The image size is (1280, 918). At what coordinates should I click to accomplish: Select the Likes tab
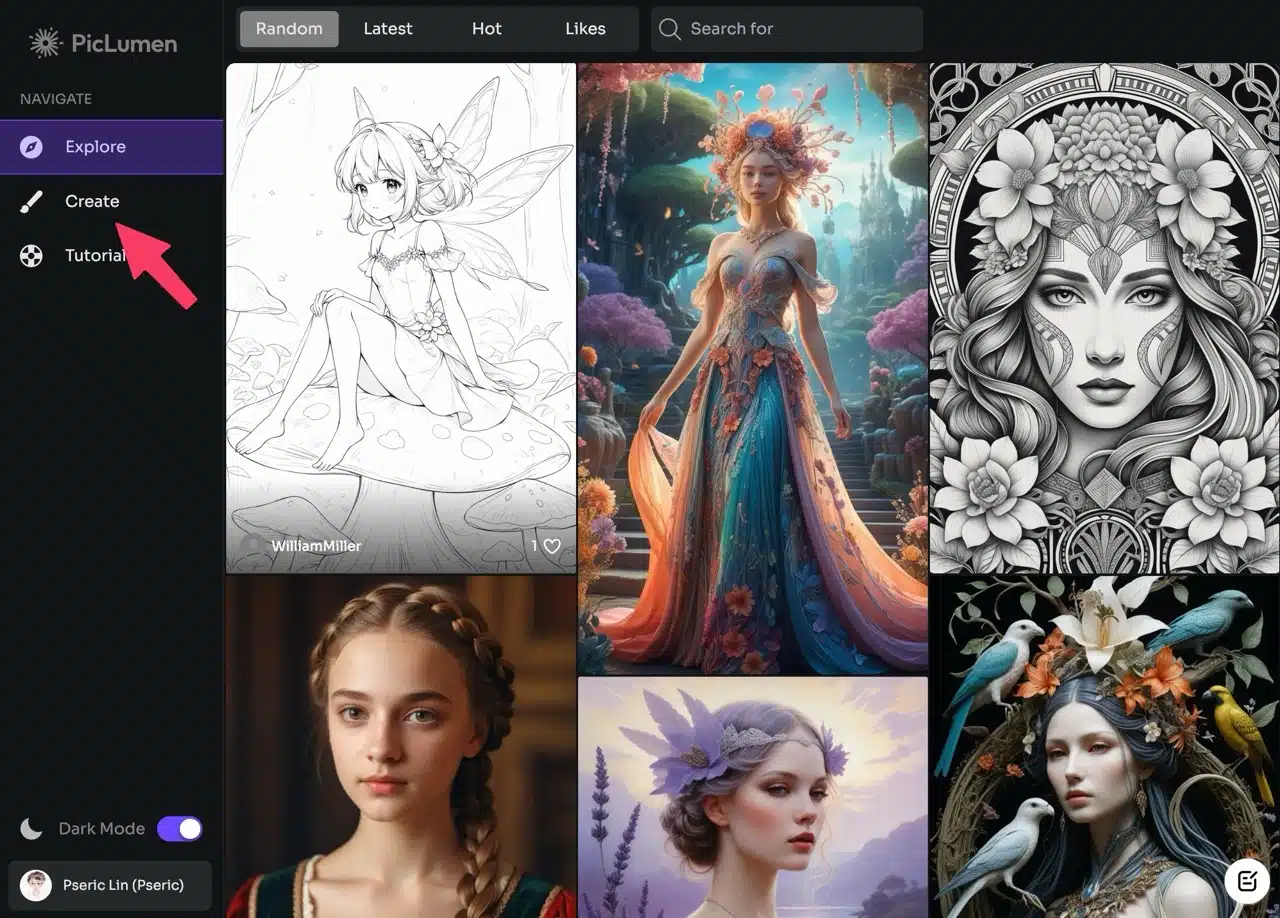tap(585, 29)
